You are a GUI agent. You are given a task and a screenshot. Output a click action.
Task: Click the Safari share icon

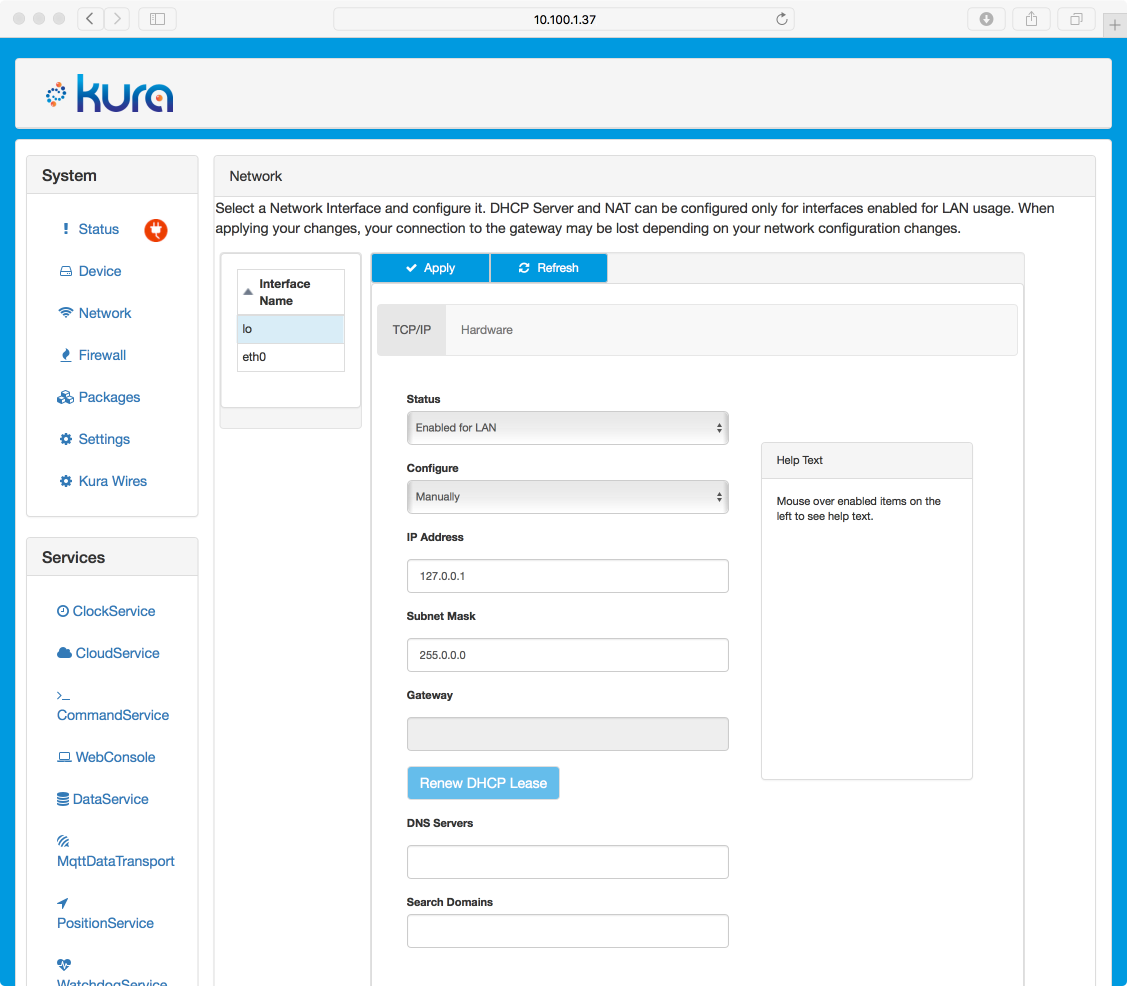coord(1031,19)
